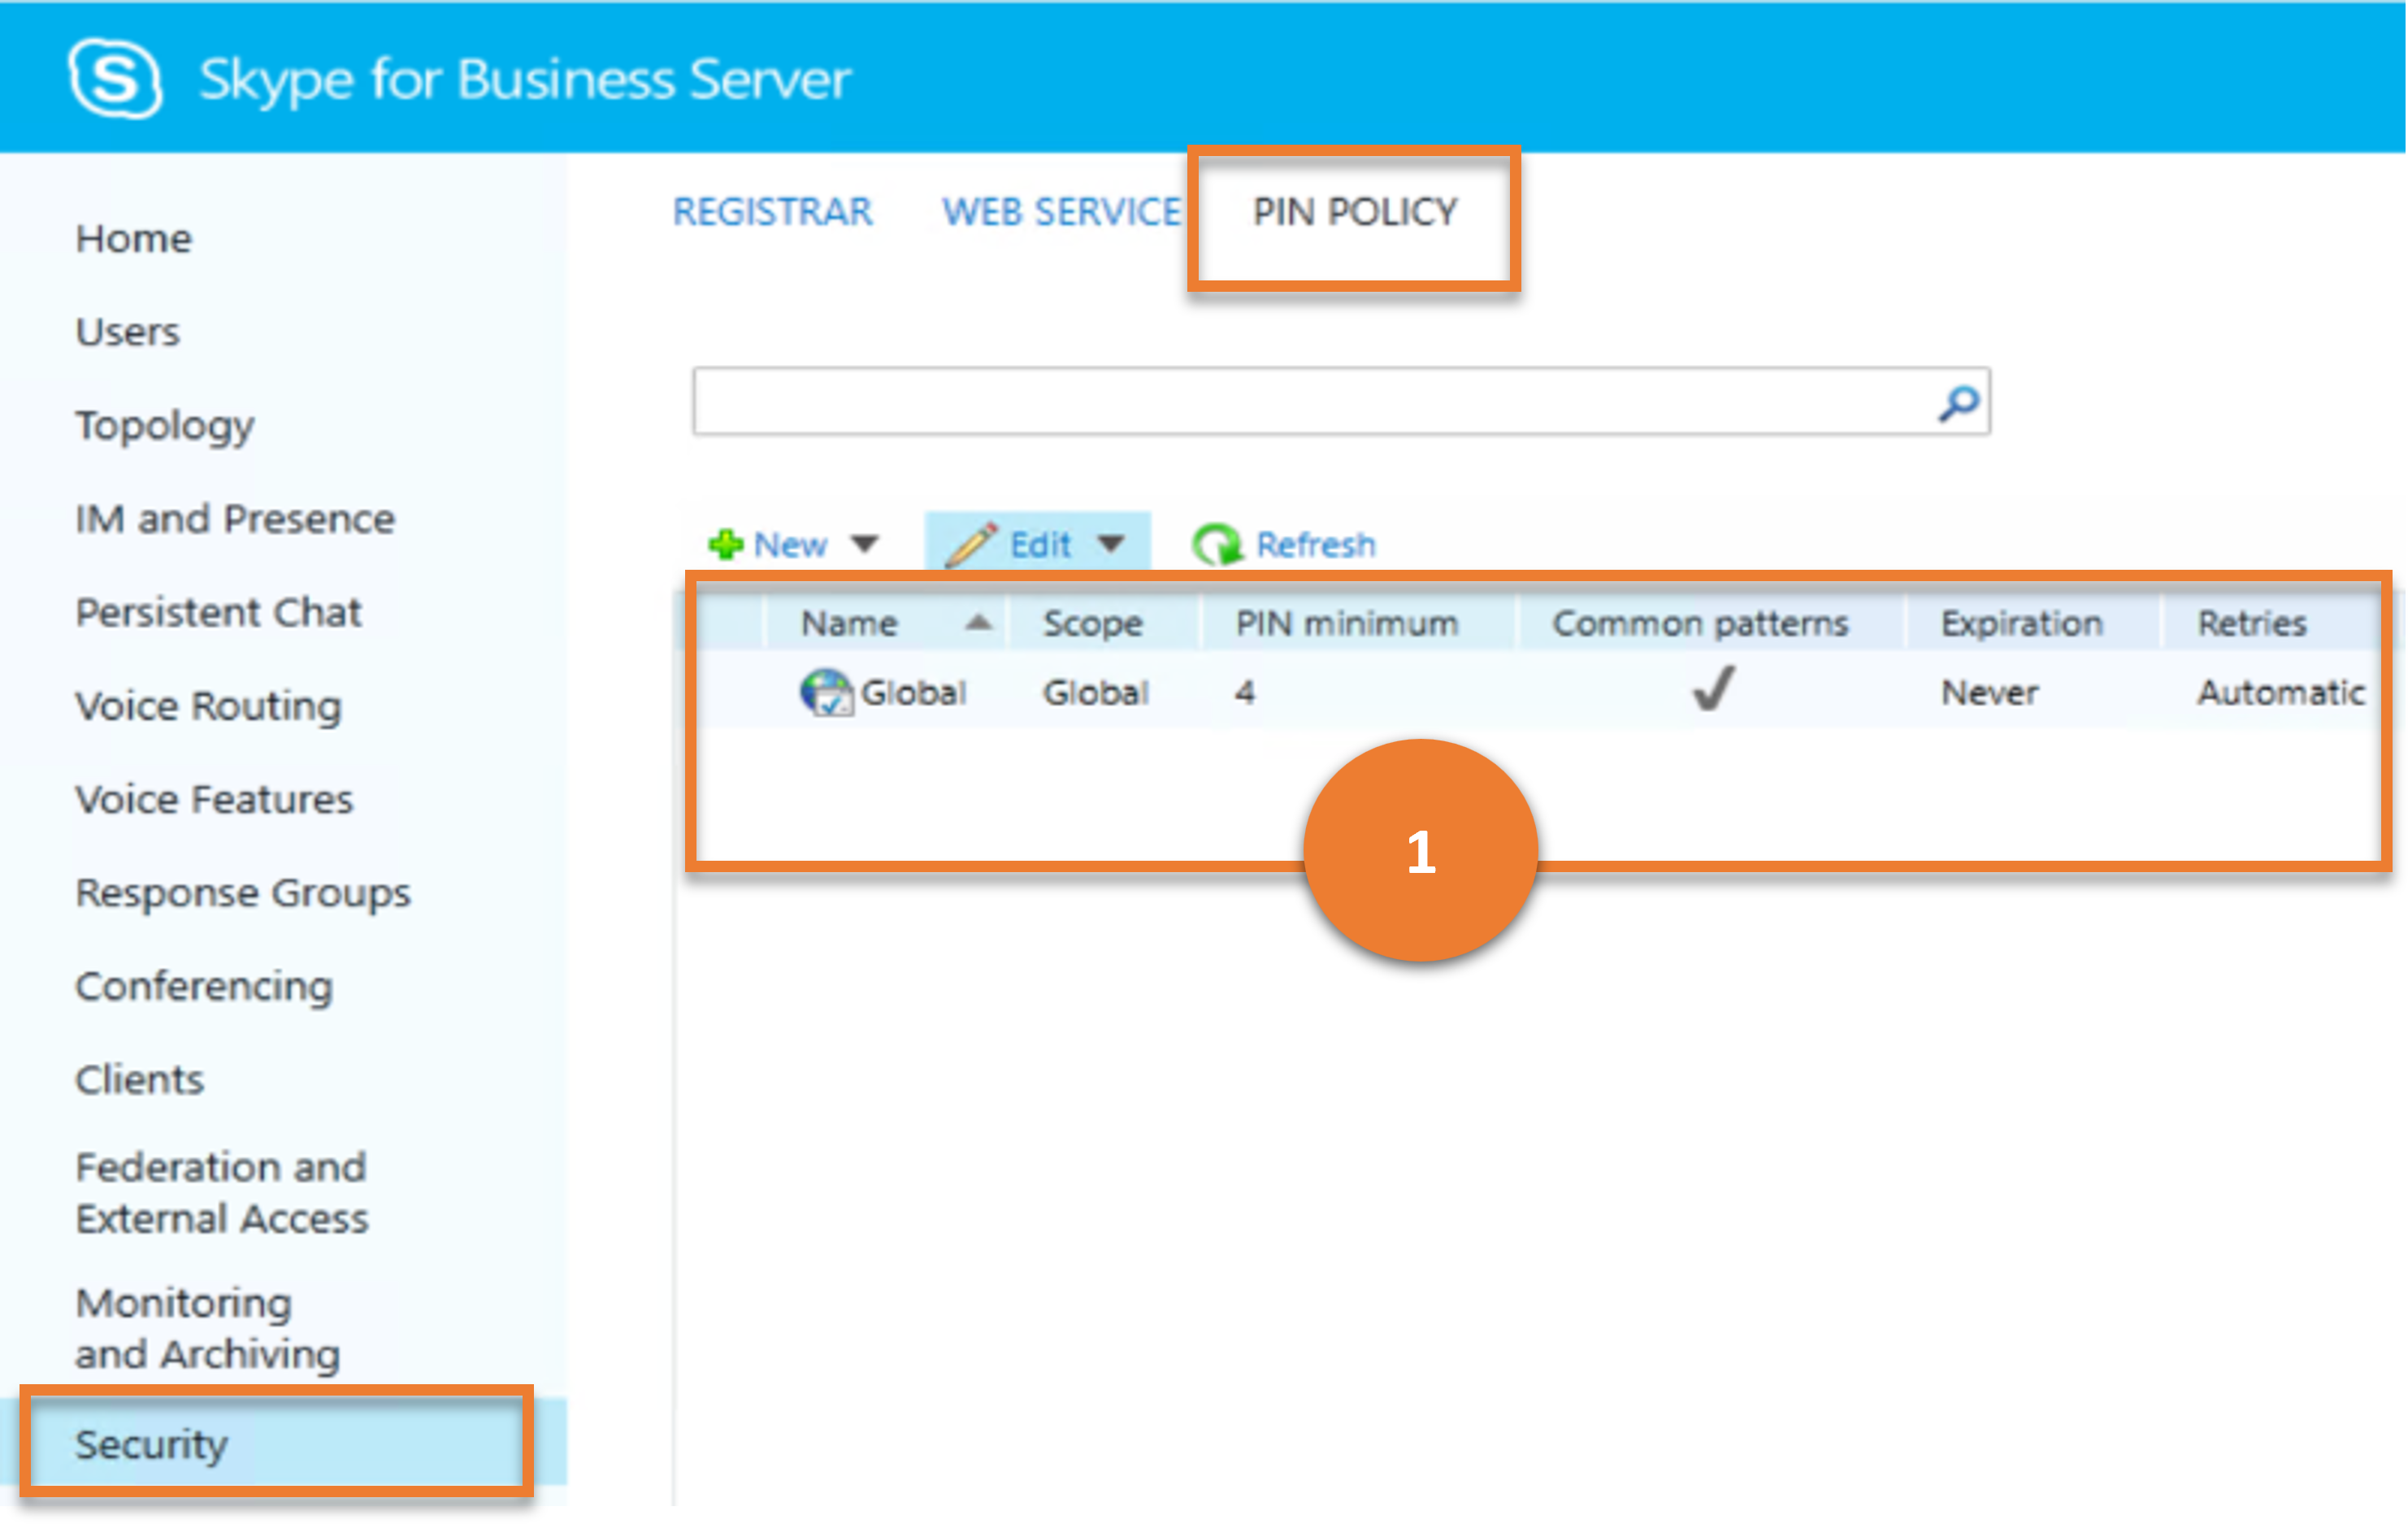Click the Skype for Business logo icon
The height and width of the screenshot is (1524, 2408).
point(115,78)
